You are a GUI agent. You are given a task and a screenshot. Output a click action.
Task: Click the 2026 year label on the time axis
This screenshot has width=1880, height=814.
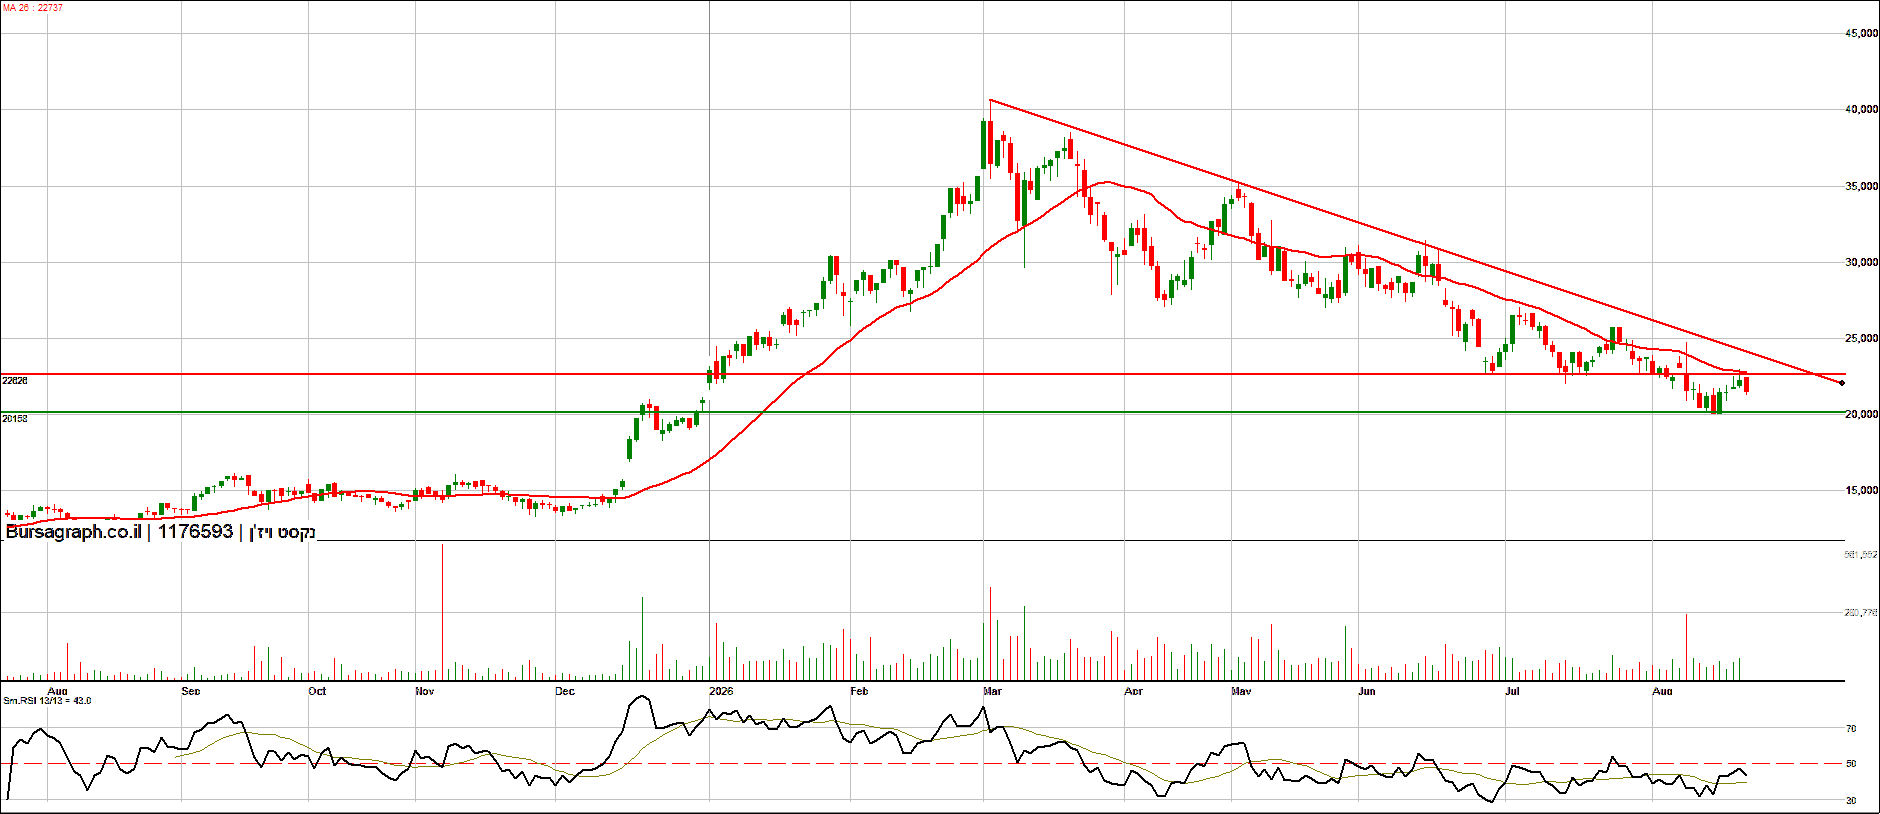tap(721, 691)
